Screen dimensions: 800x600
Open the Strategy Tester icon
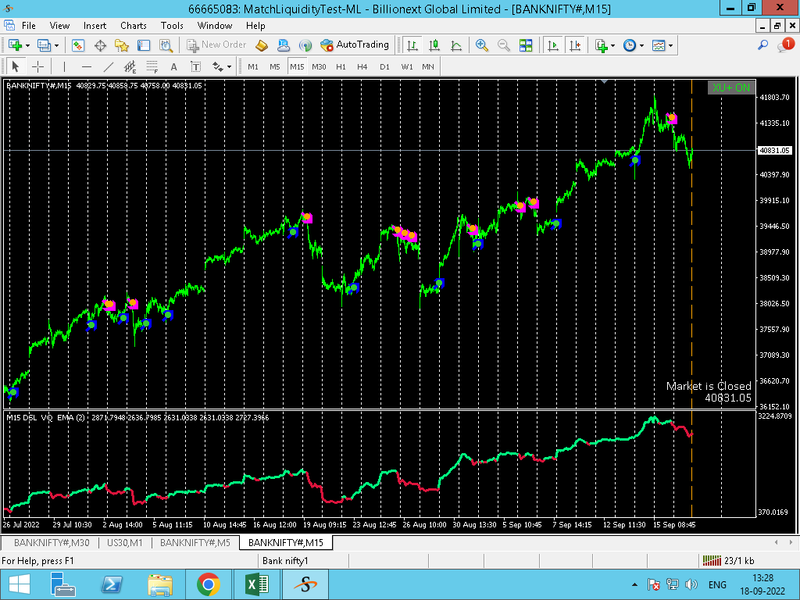pyautogui.click(x=165, y=45)
